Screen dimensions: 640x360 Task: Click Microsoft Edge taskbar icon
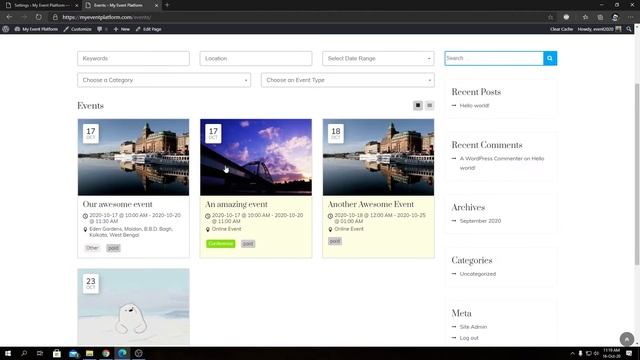[x=122, y=353]
